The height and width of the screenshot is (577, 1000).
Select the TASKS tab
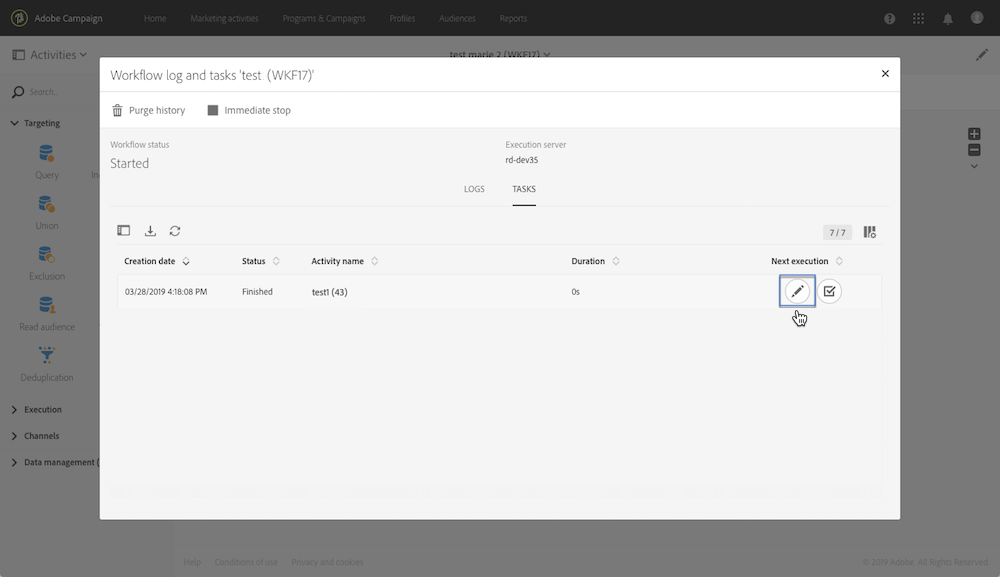click(524, 189)
